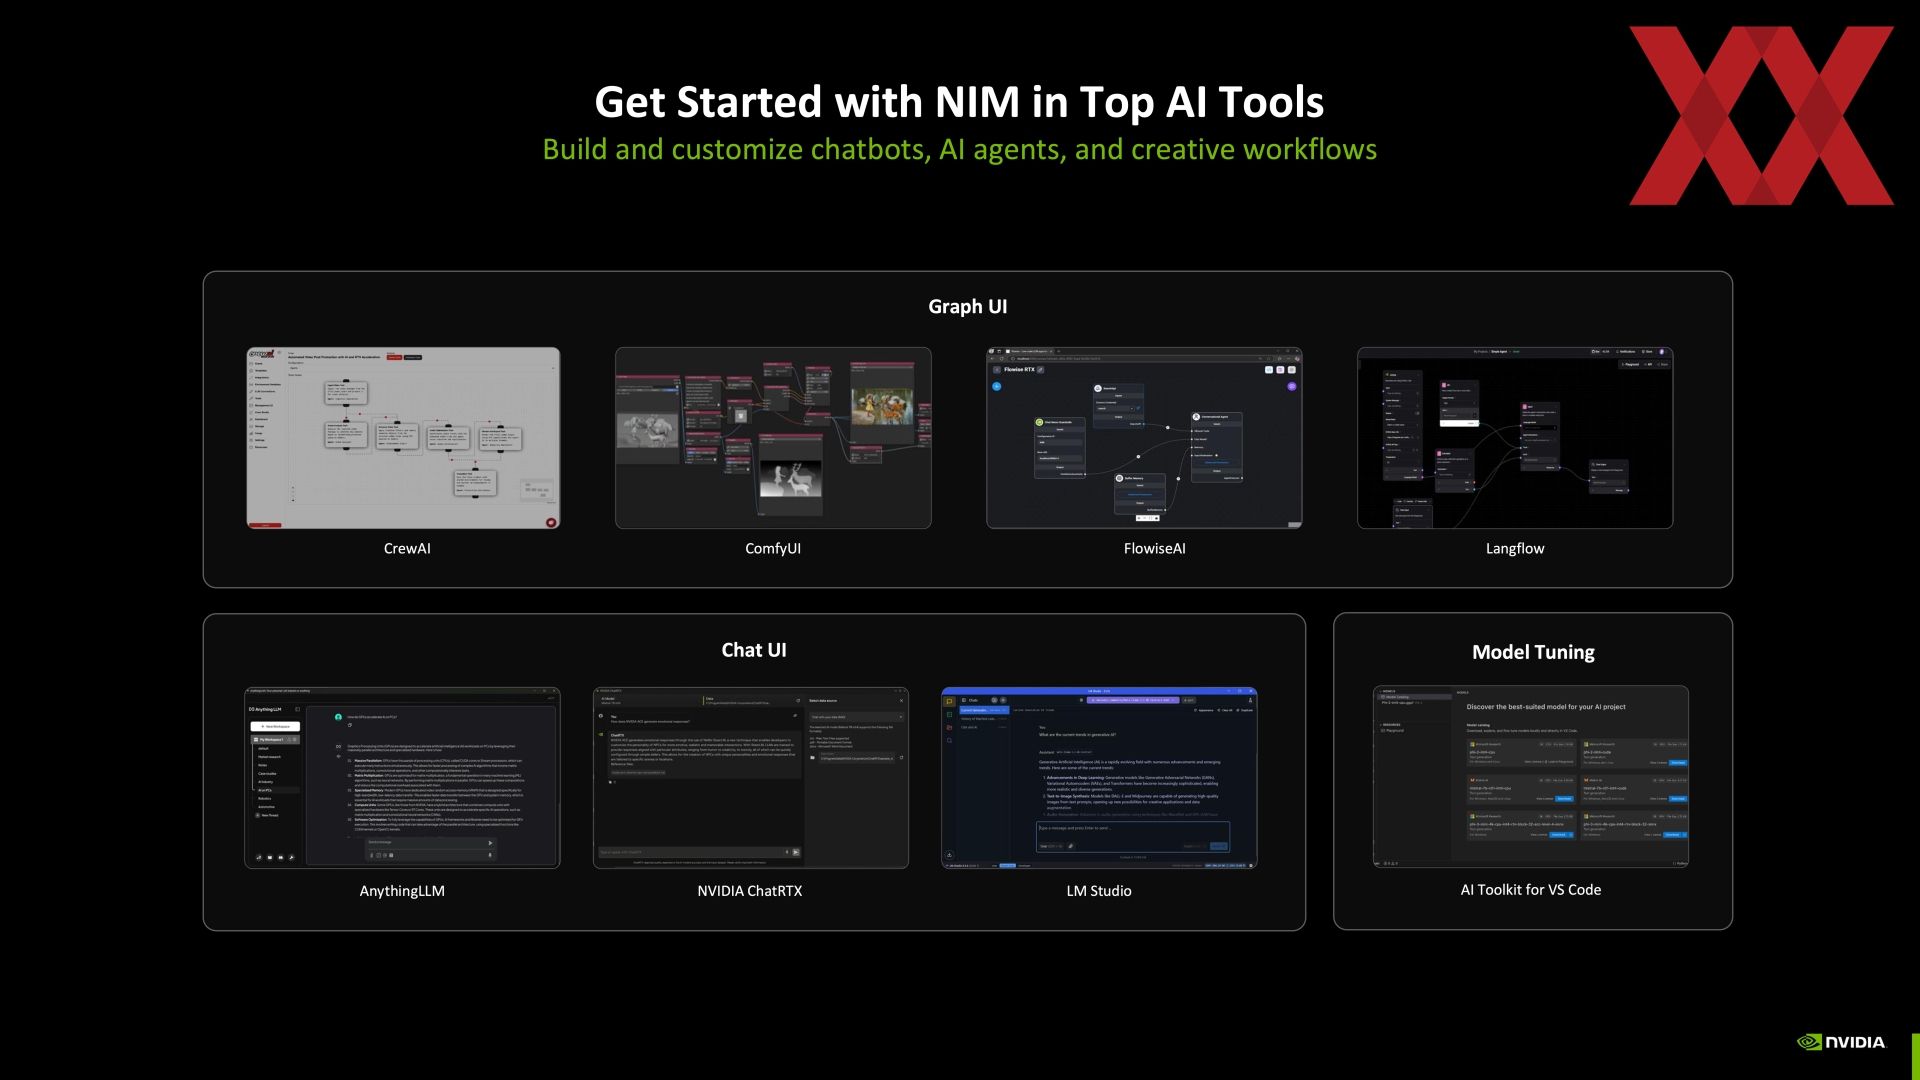This screenshot has width=1920, height=1080.
Task: Open the NVIDIA ChatRTX thumbnail
Action: [x=751, y=777]
